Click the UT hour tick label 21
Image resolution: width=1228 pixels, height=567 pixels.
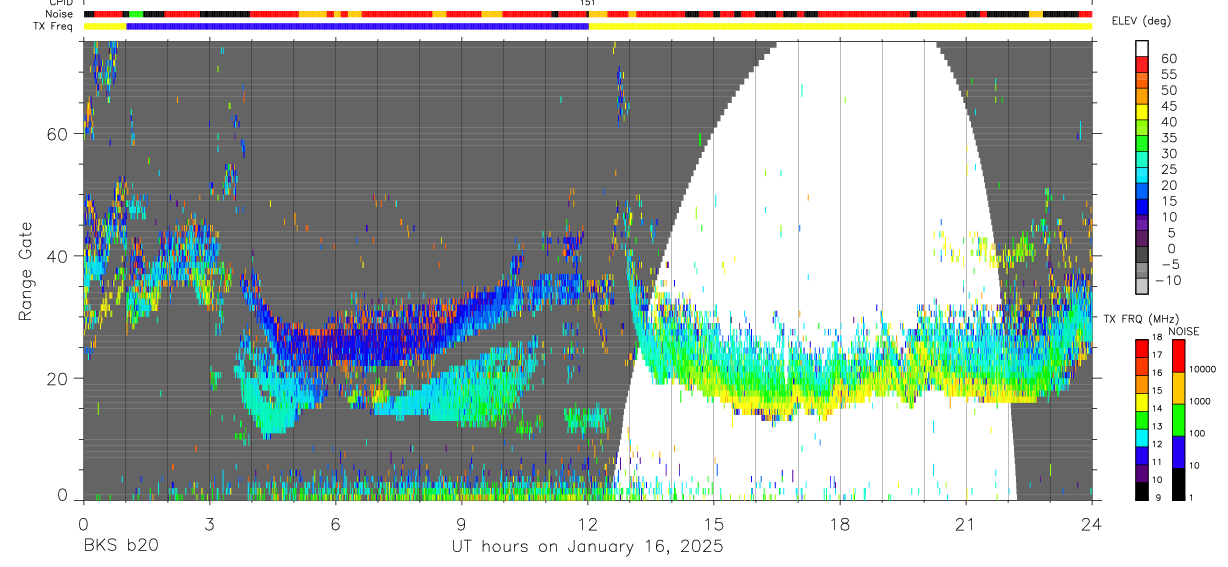point(966,524)
